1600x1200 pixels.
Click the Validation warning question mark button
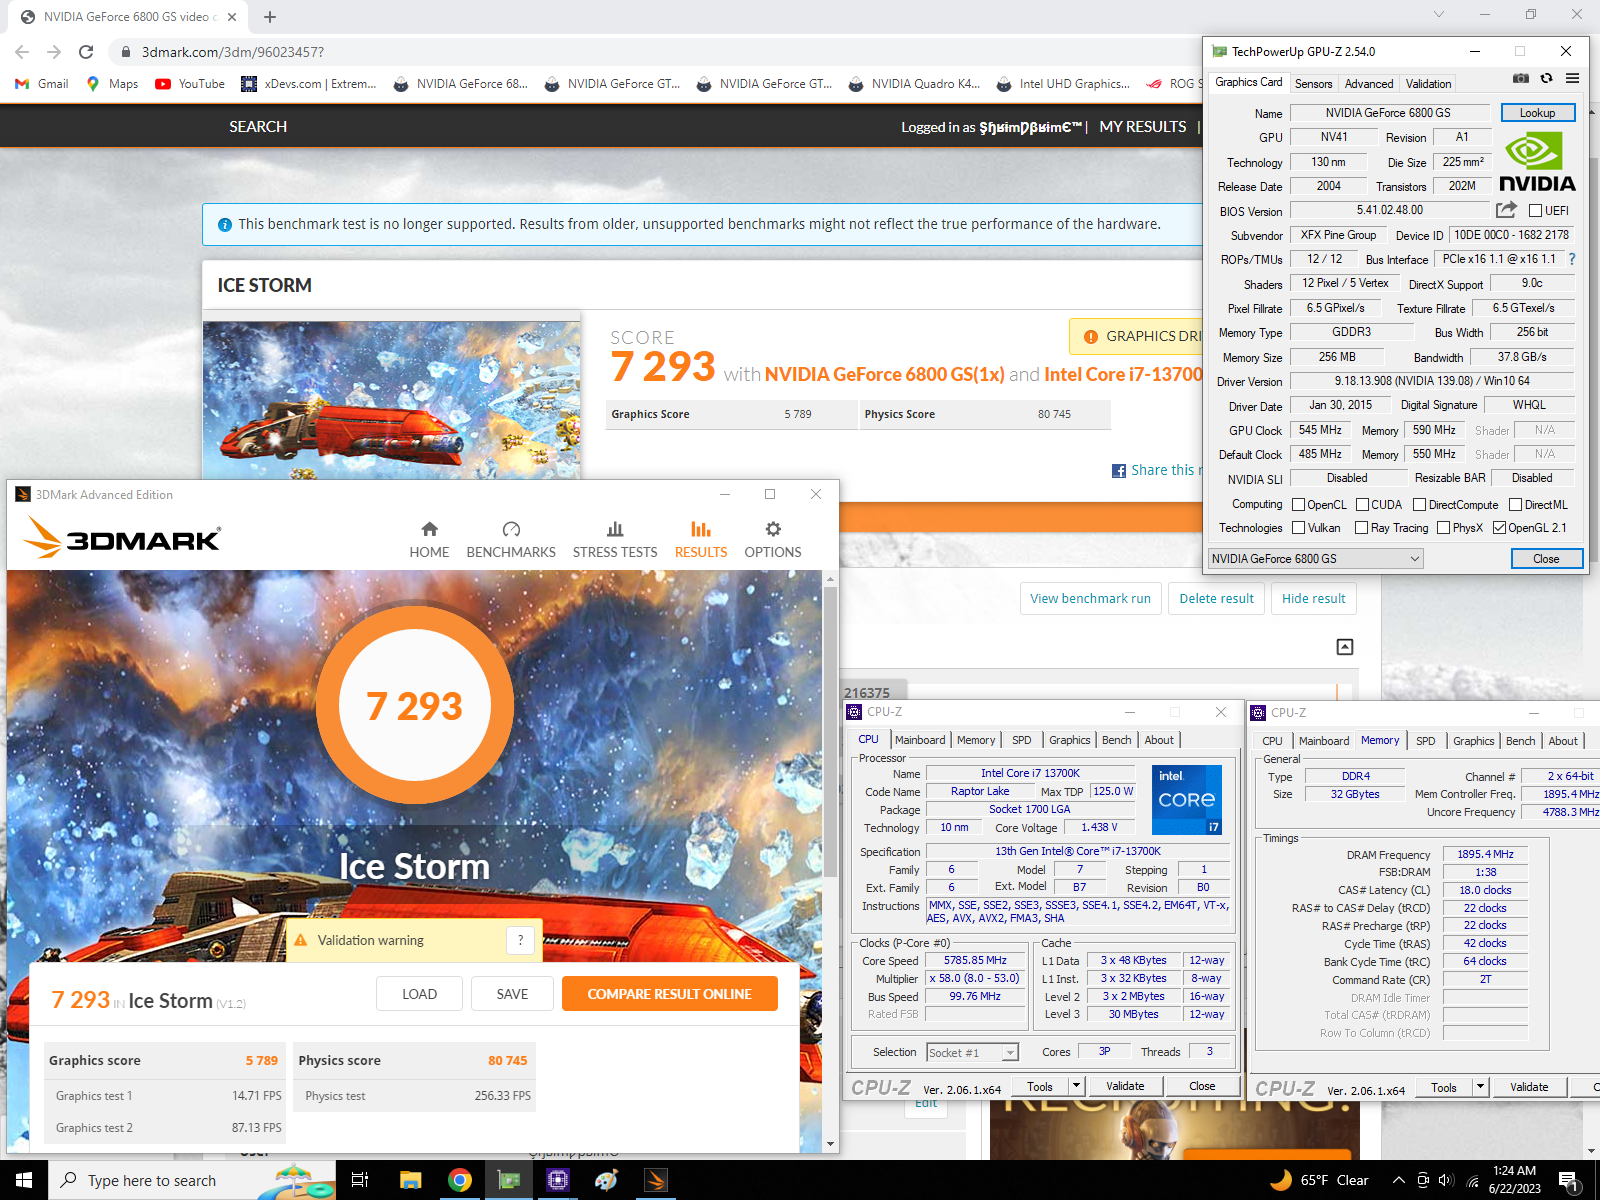point(519,940)
